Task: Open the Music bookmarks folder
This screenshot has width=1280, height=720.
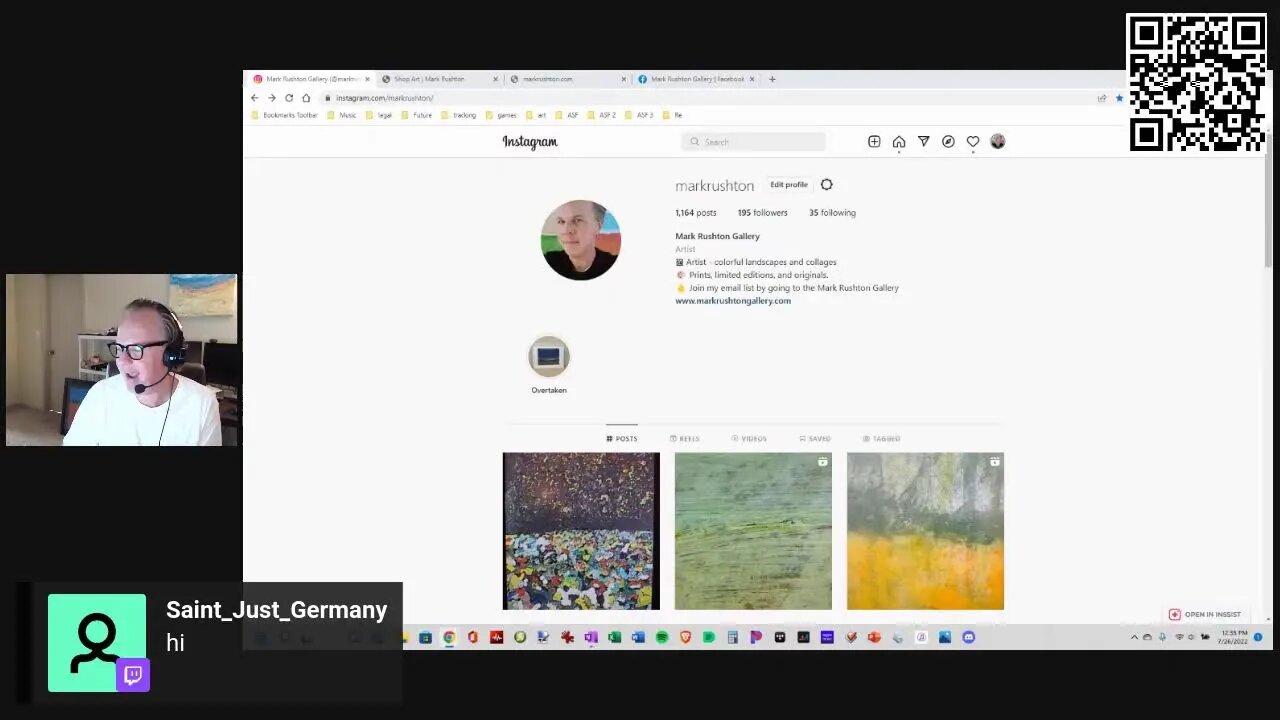Action: tap(341, 115)
